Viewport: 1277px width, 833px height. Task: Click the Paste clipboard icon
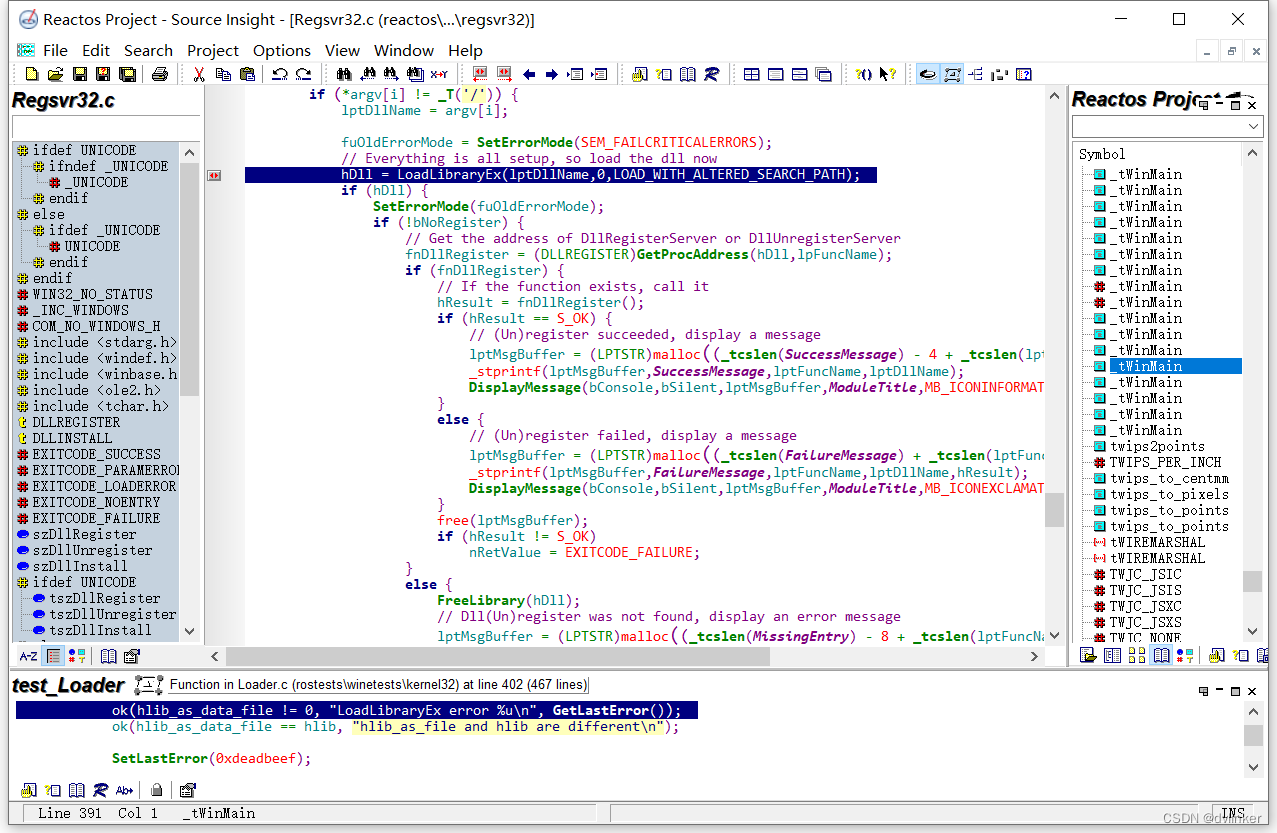(x=246, y=74)
